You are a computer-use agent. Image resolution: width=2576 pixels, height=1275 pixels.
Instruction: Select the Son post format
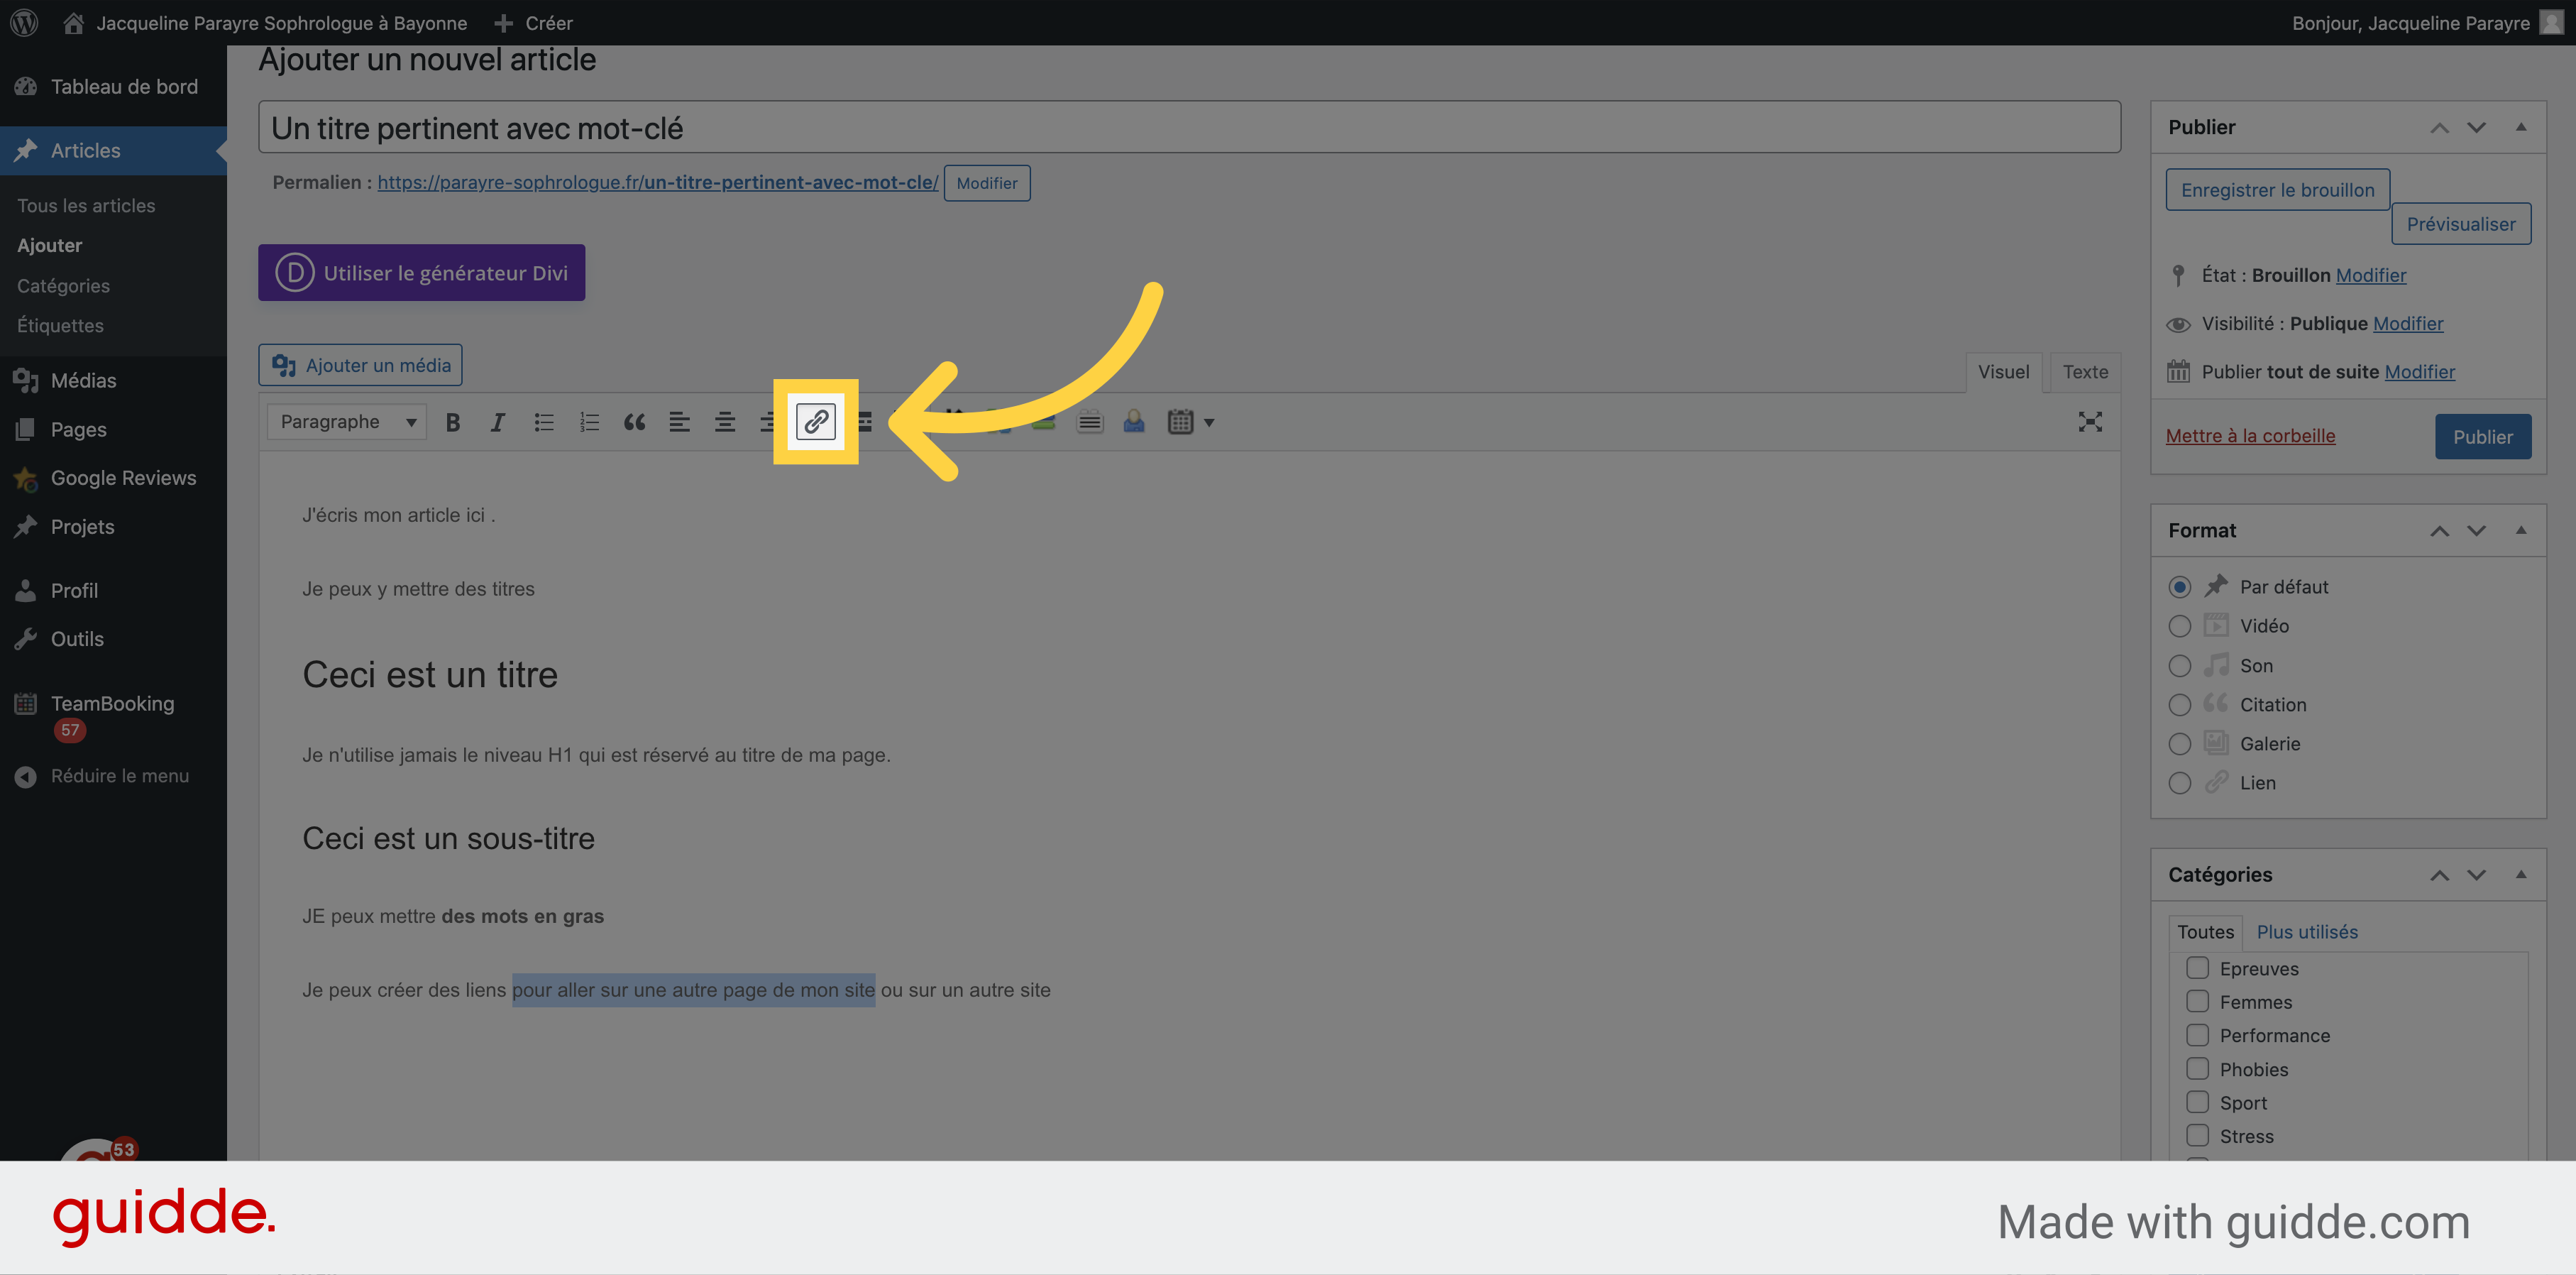point(2179,666)
